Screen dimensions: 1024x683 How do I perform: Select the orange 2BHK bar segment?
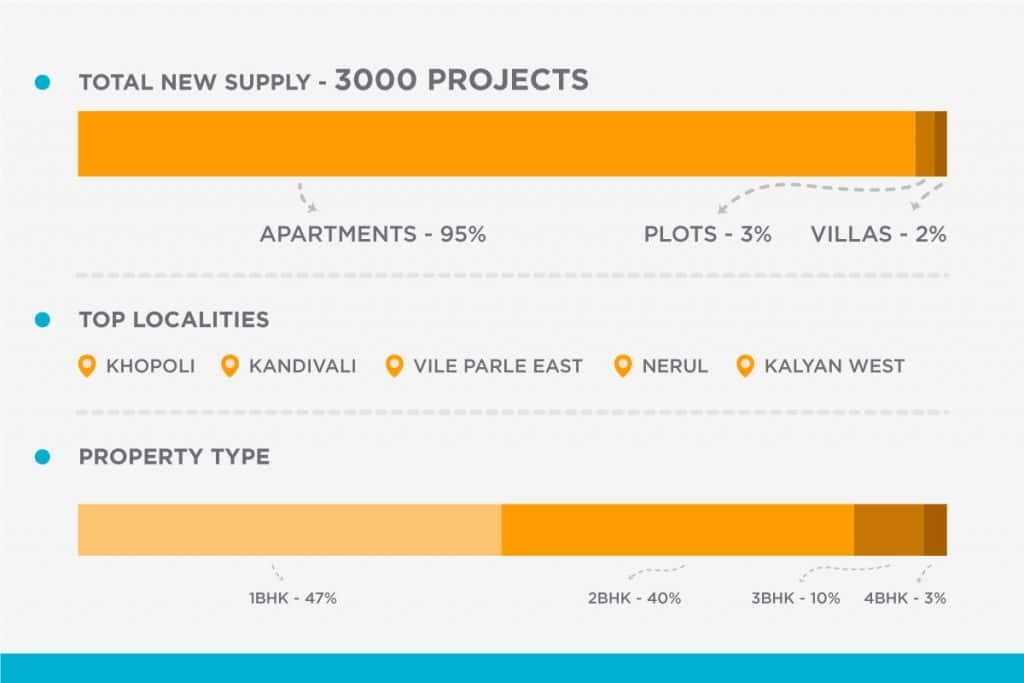coord(678,530)
